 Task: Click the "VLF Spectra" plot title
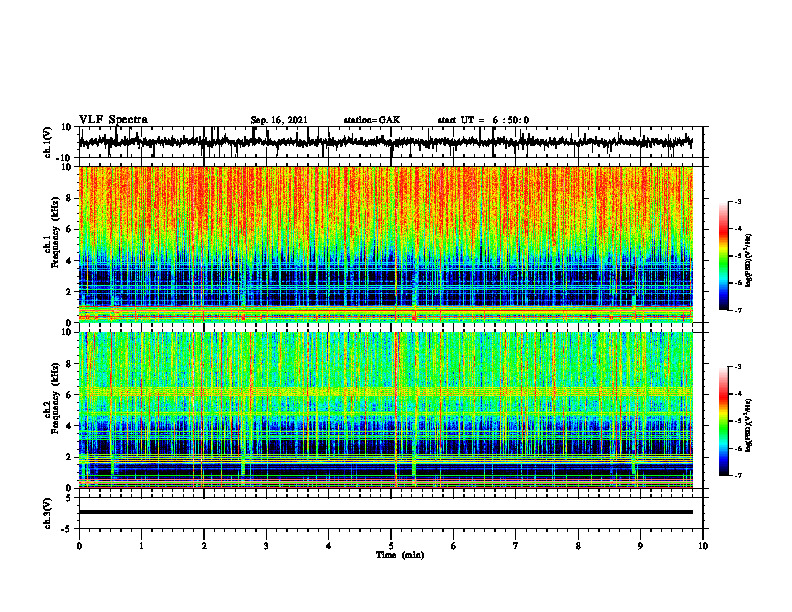pos(113,120)
